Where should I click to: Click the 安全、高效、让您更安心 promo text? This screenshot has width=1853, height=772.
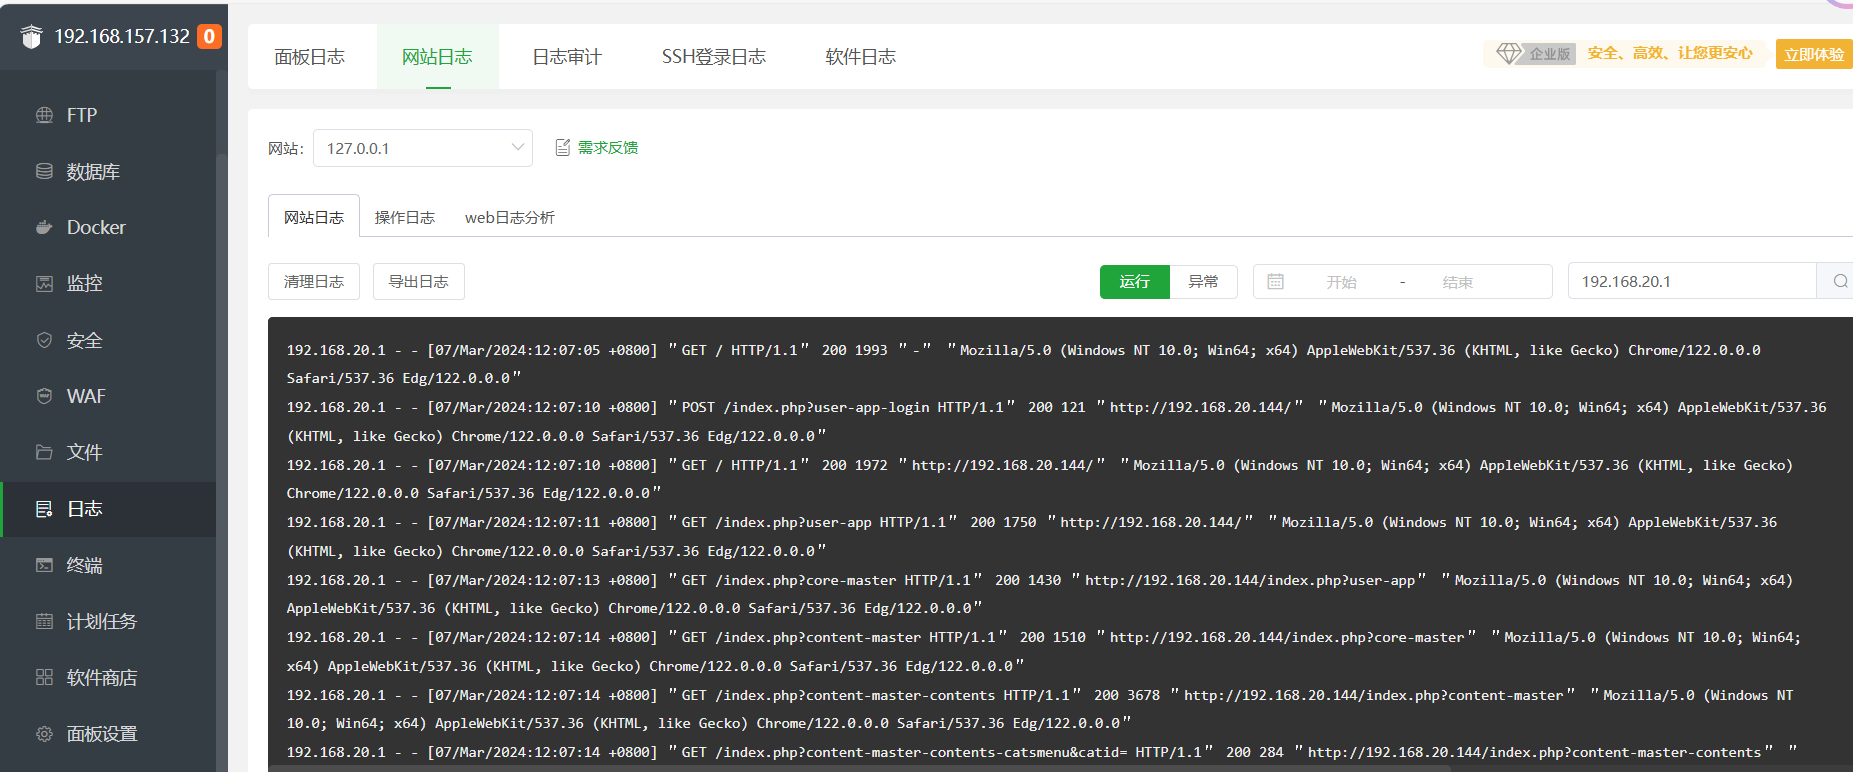pos(1670,53)
